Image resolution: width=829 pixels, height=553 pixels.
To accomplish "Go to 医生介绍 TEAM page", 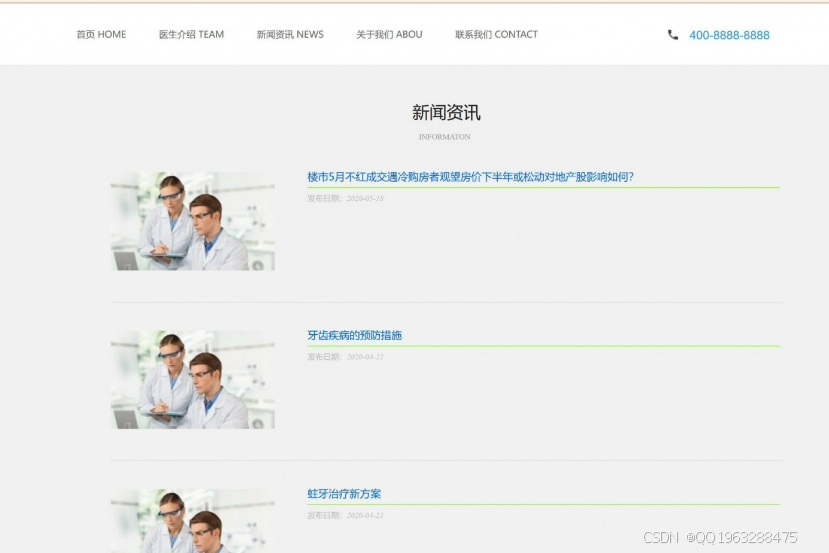I will pos(191,34).
